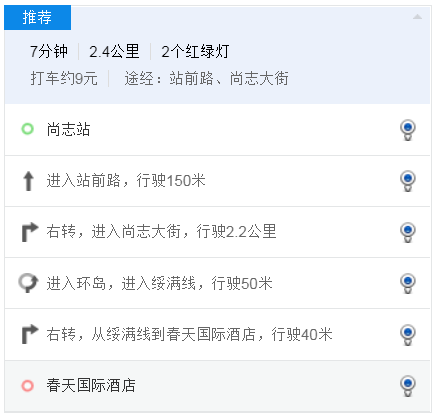Click the map pin beside 春天国际酒店 destination
The height and width of the screenshot is (416, 436).
[x=408, y=386]
